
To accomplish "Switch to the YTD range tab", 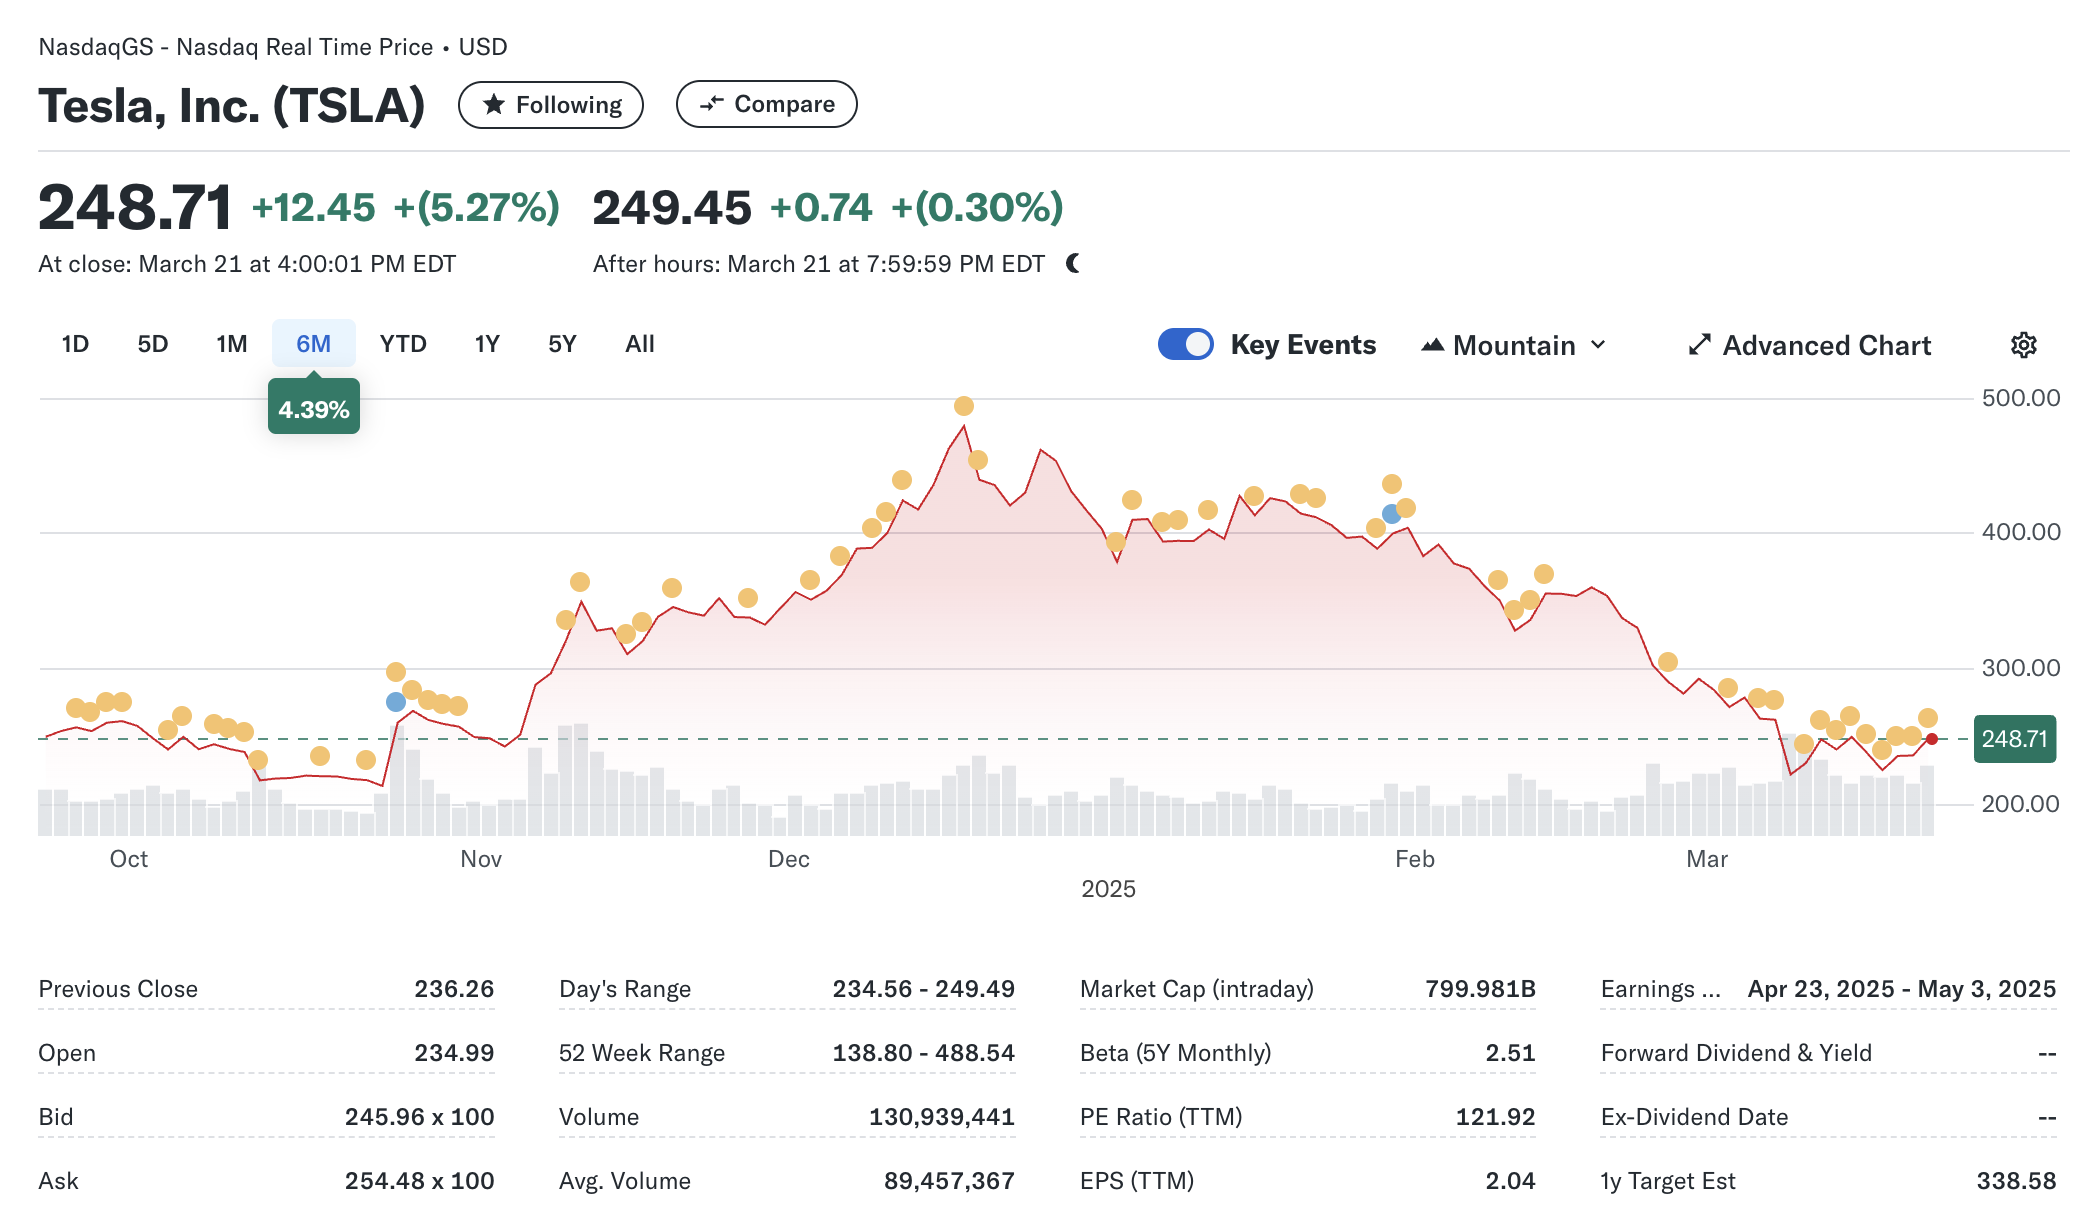I will pyautogui.click(x=403, y=344).
